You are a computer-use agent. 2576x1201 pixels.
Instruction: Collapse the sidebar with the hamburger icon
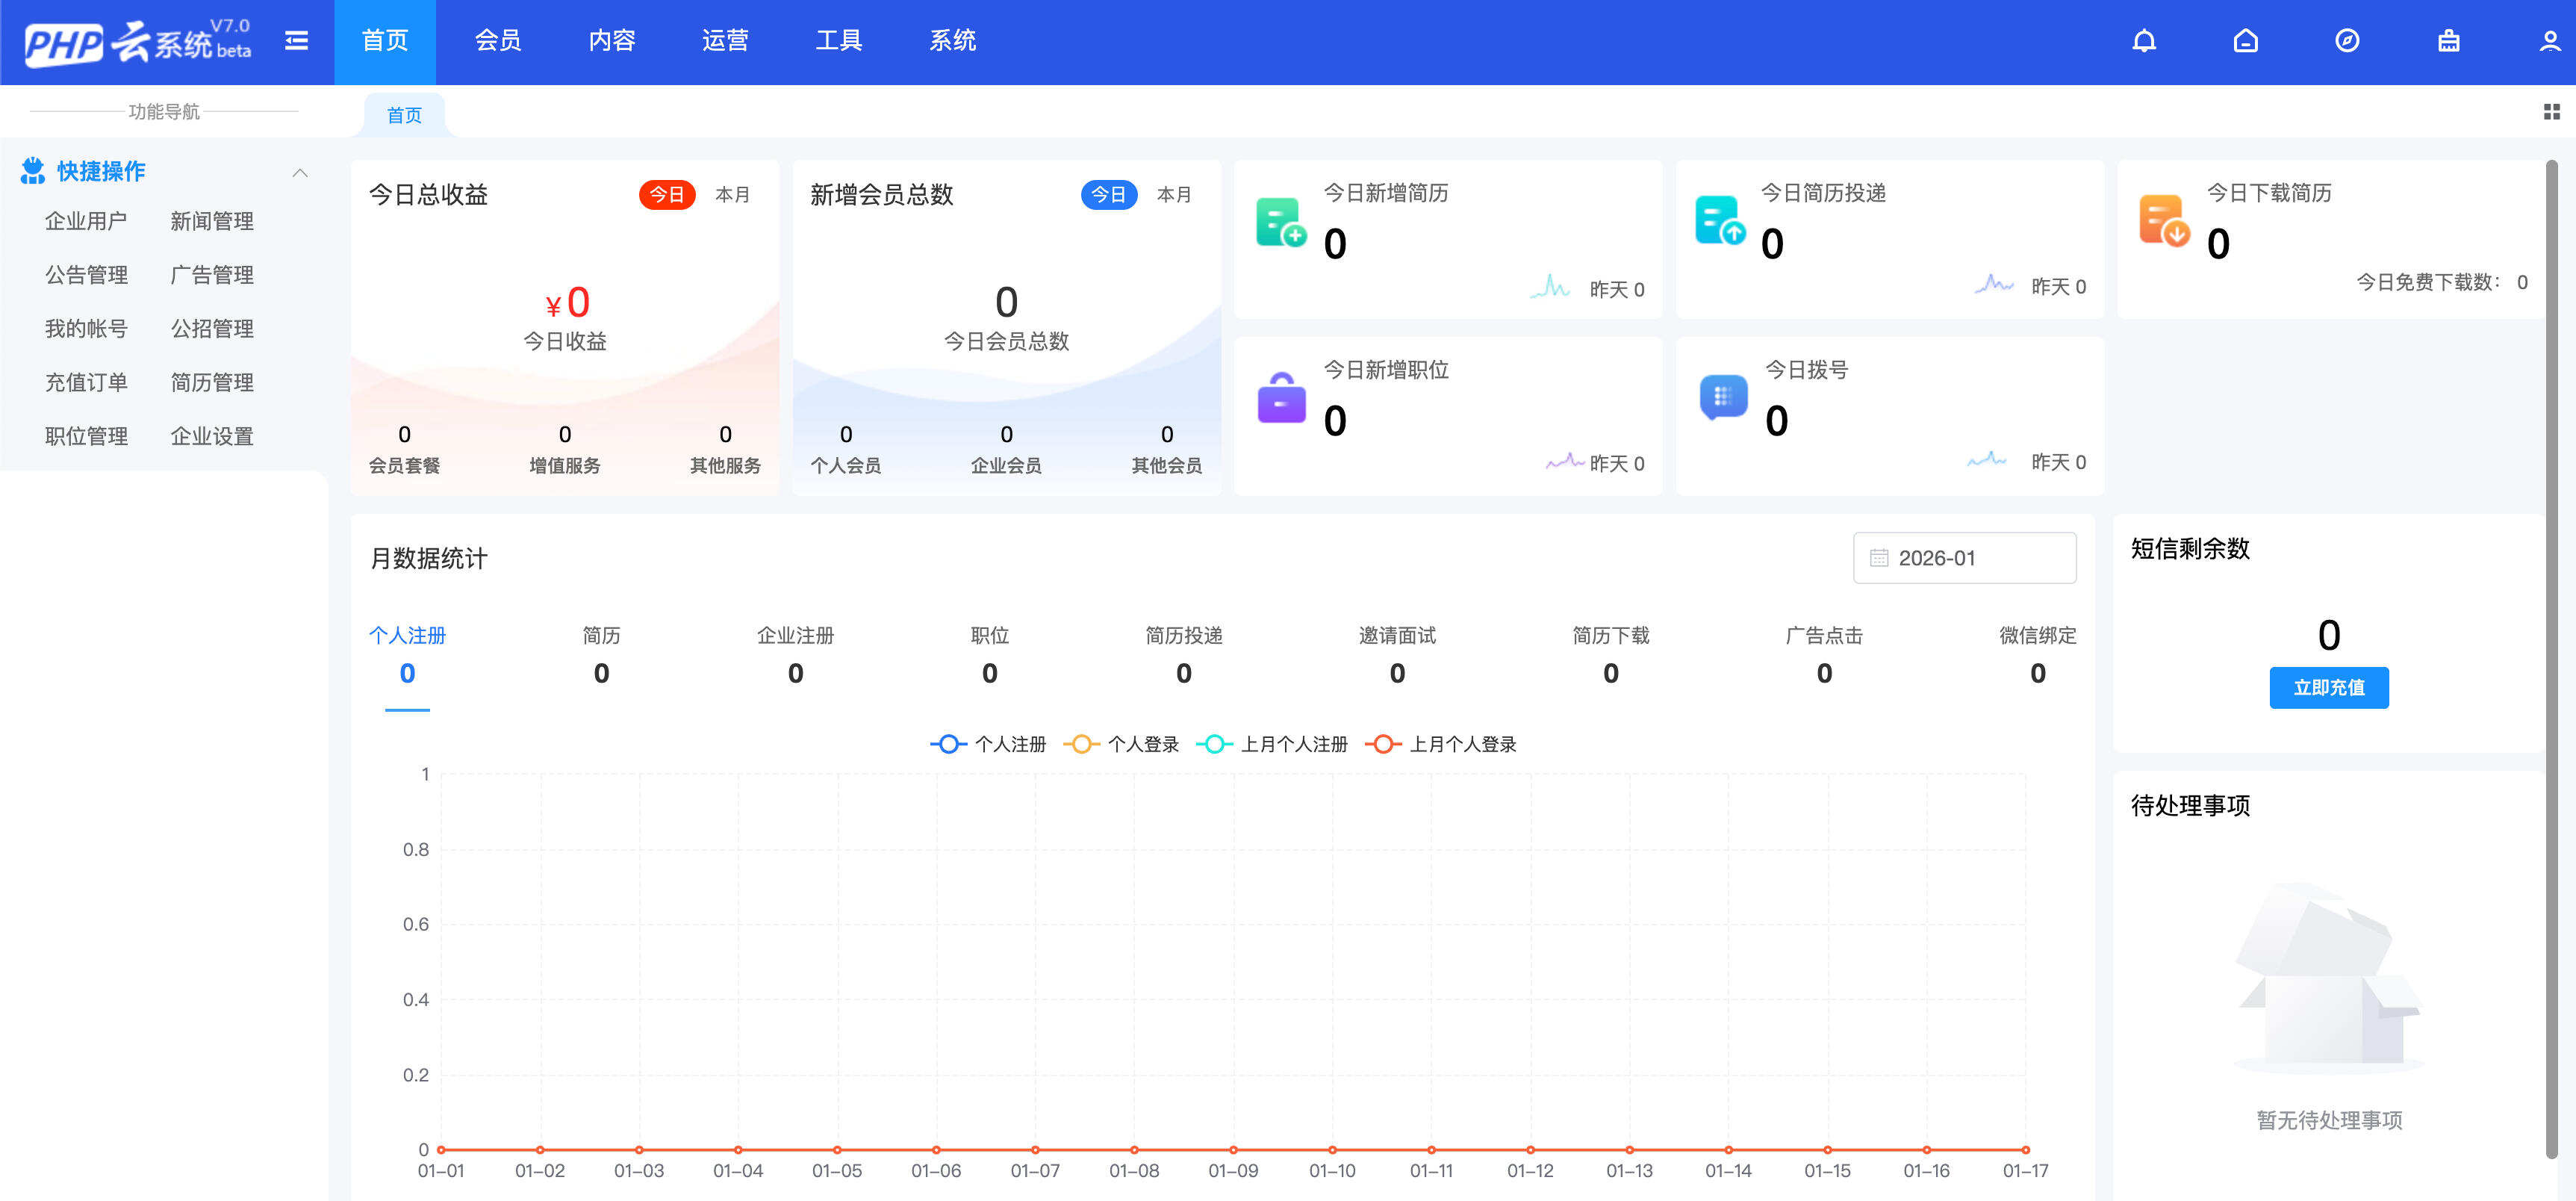tap(297, 41)
